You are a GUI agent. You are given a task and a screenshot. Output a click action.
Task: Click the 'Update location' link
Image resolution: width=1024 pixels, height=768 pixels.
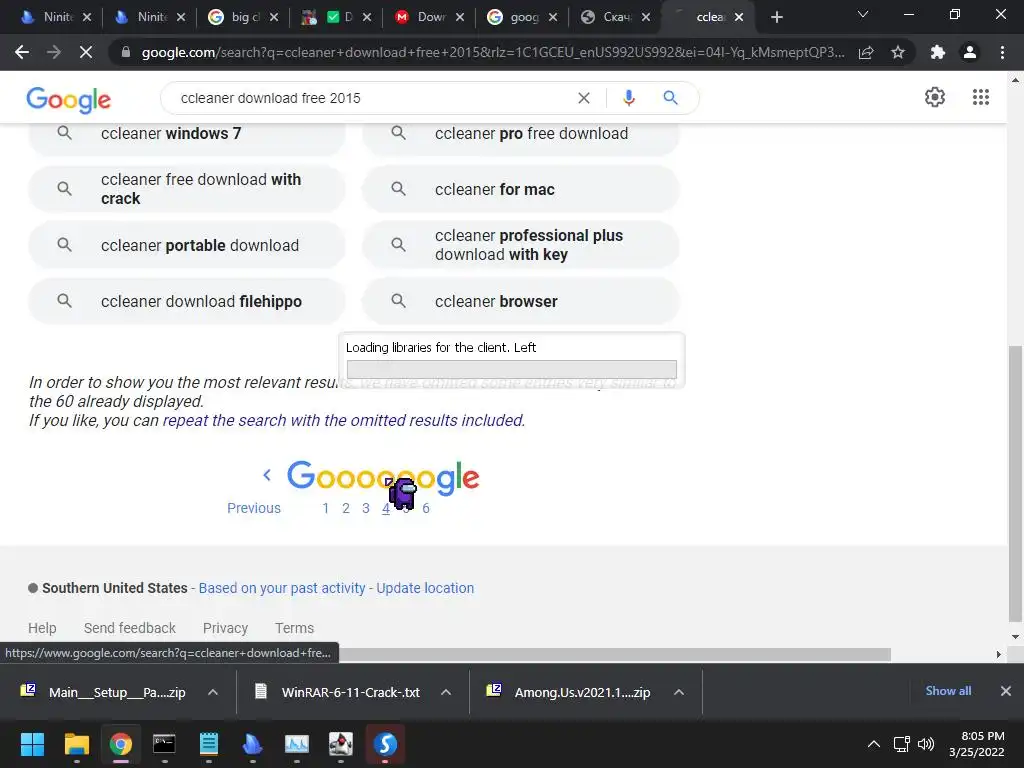425,588
